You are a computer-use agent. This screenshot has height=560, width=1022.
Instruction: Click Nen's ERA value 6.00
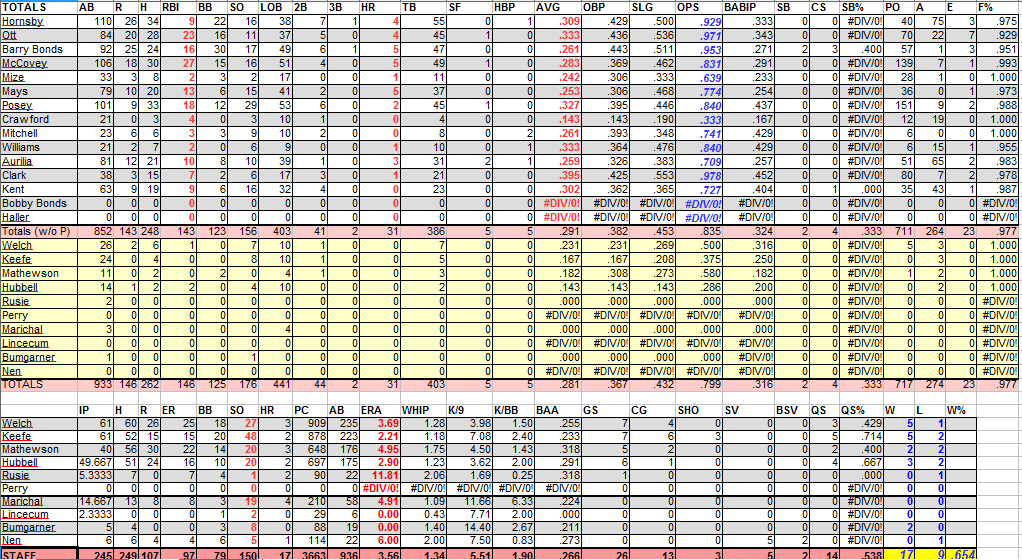pos(380,540)
